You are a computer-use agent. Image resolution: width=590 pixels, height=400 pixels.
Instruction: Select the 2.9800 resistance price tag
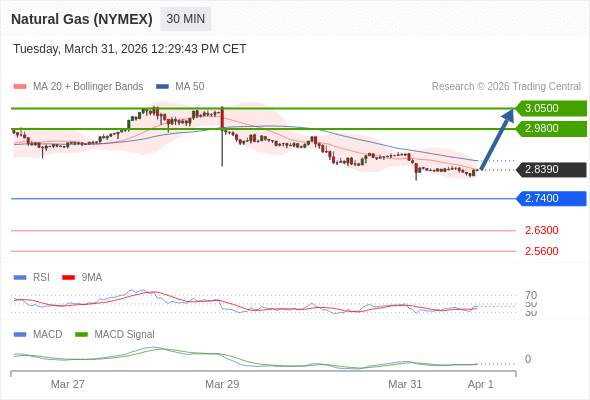tap(551, 129)
